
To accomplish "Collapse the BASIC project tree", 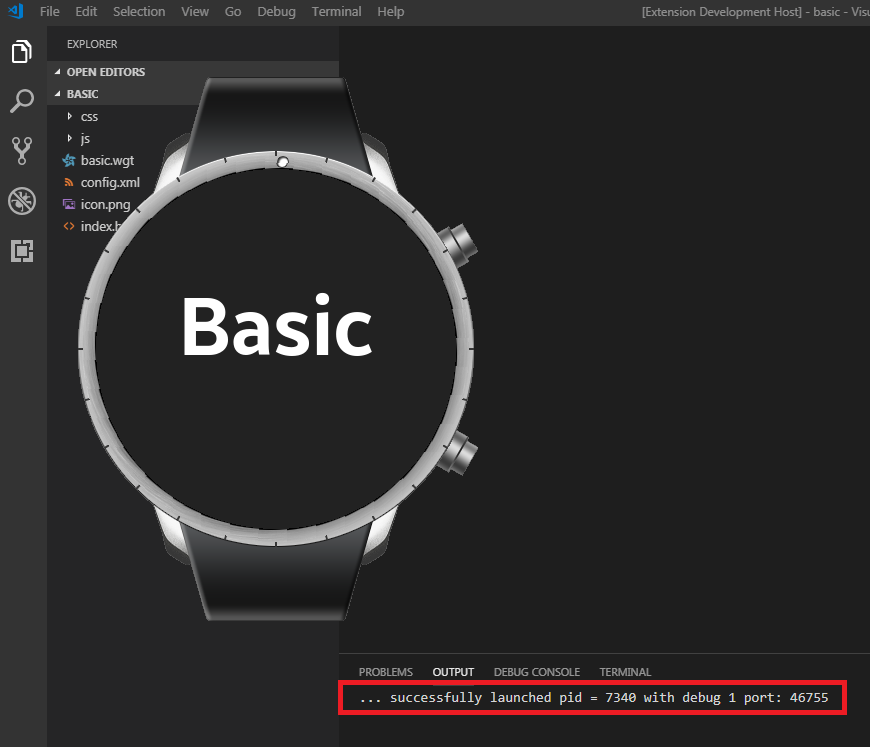I will (x=58, y=93).
